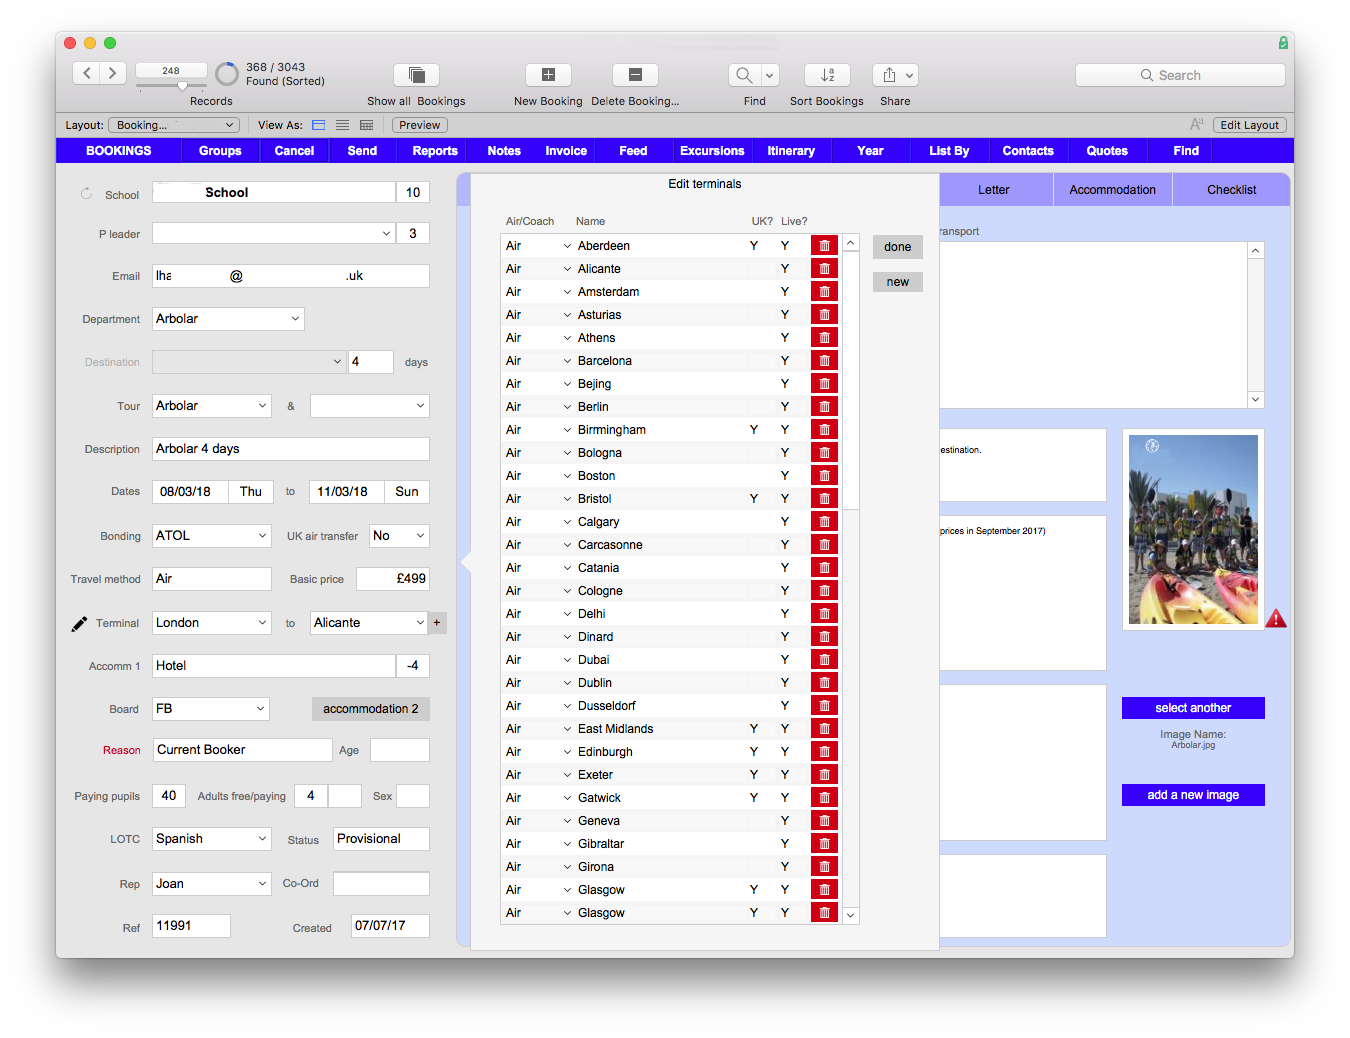Image resolution: width=1350 pixels, height=1038 pixels.
Task: Open Sort Bookings from the toolbar
Action: [x=827, y=74]
